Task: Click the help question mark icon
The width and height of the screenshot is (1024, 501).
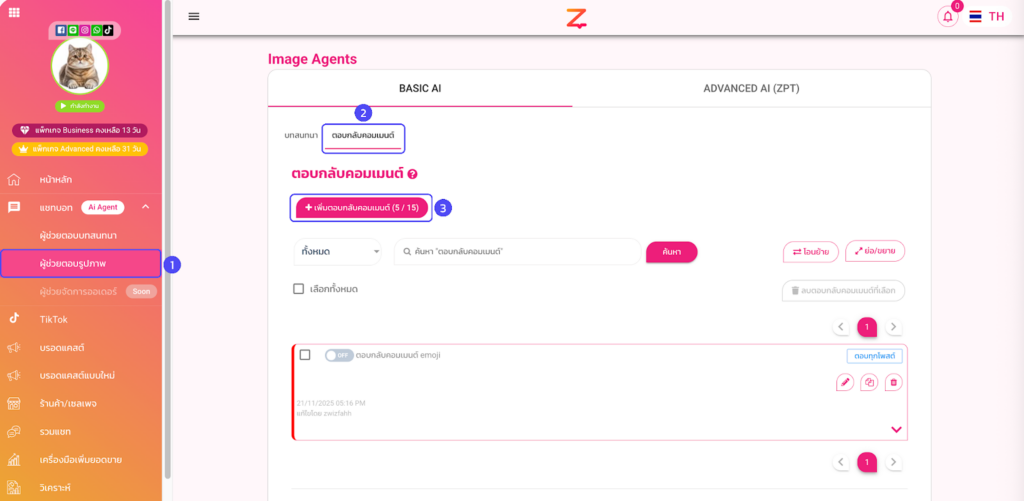Action: pyautogui.click(x=412, y=174)
